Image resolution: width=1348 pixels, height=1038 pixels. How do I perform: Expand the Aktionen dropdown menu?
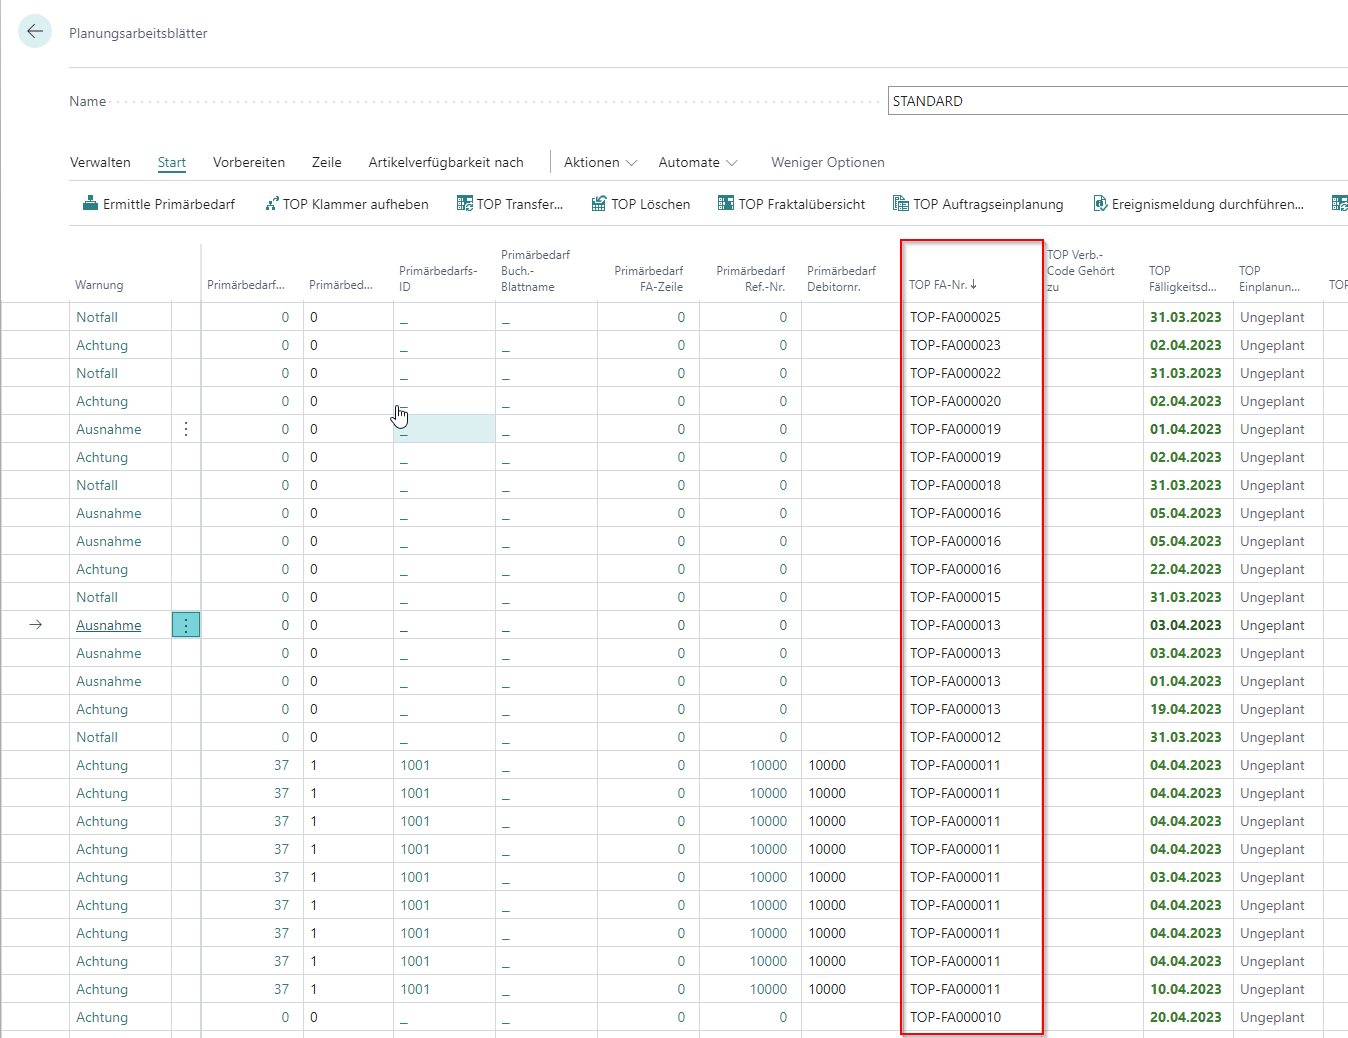pos(600,162)
